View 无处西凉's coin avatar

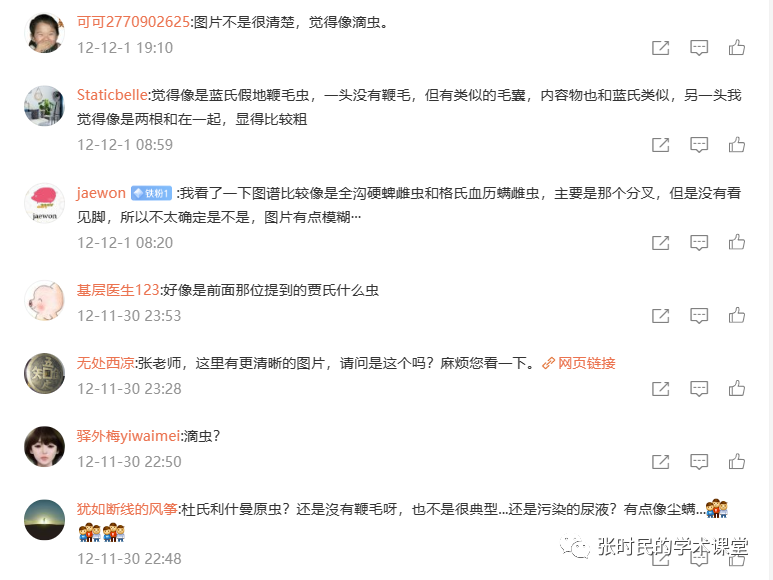44,374
